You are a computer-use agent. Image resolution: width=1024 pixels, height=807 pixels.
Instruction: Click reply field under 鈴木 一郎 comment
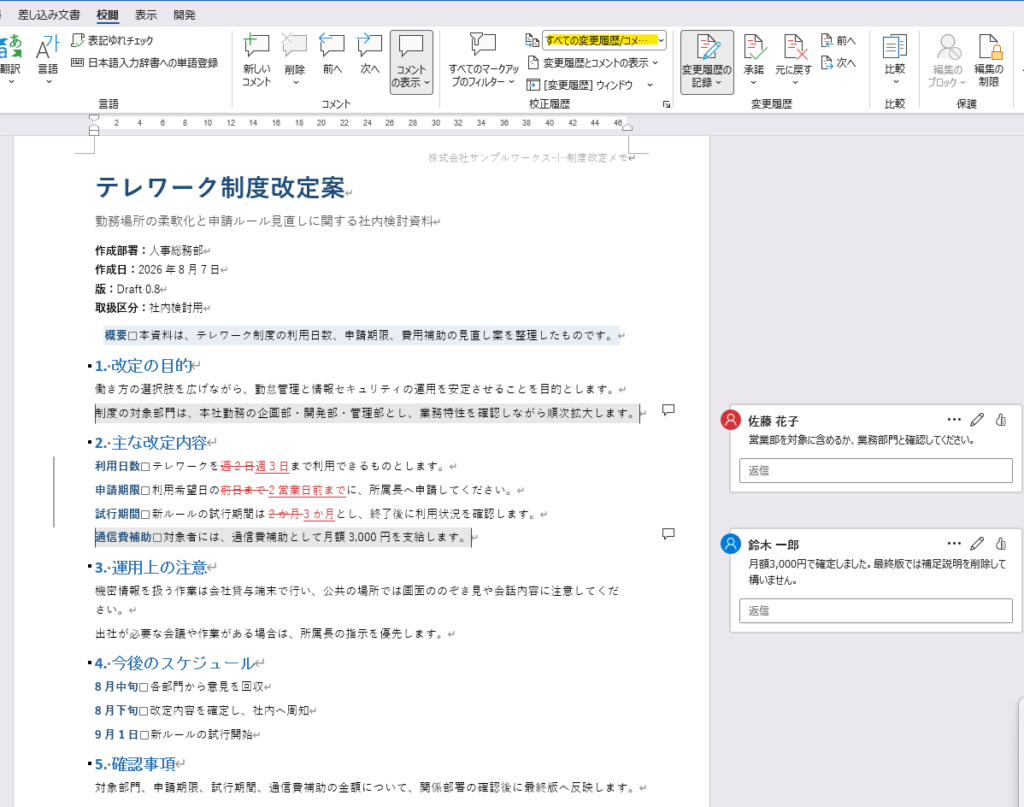[x=876, y=610]
